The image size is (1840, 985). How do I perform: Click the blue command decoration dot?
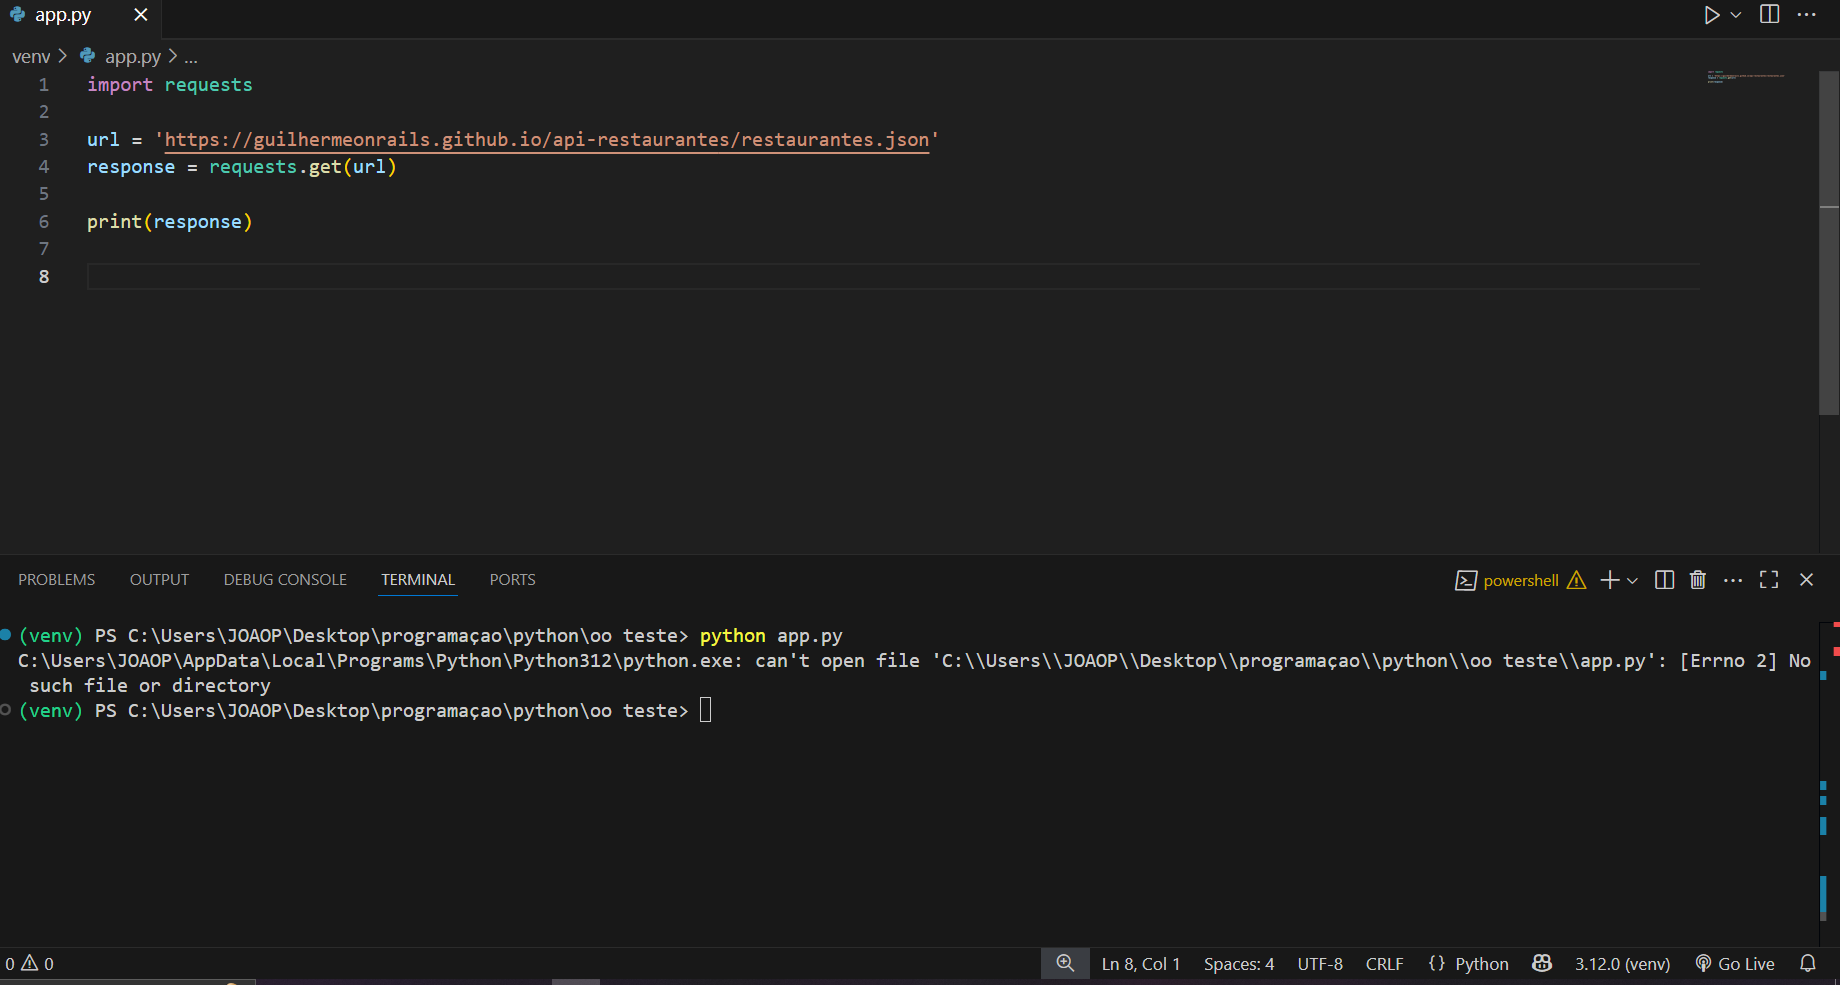5,634
